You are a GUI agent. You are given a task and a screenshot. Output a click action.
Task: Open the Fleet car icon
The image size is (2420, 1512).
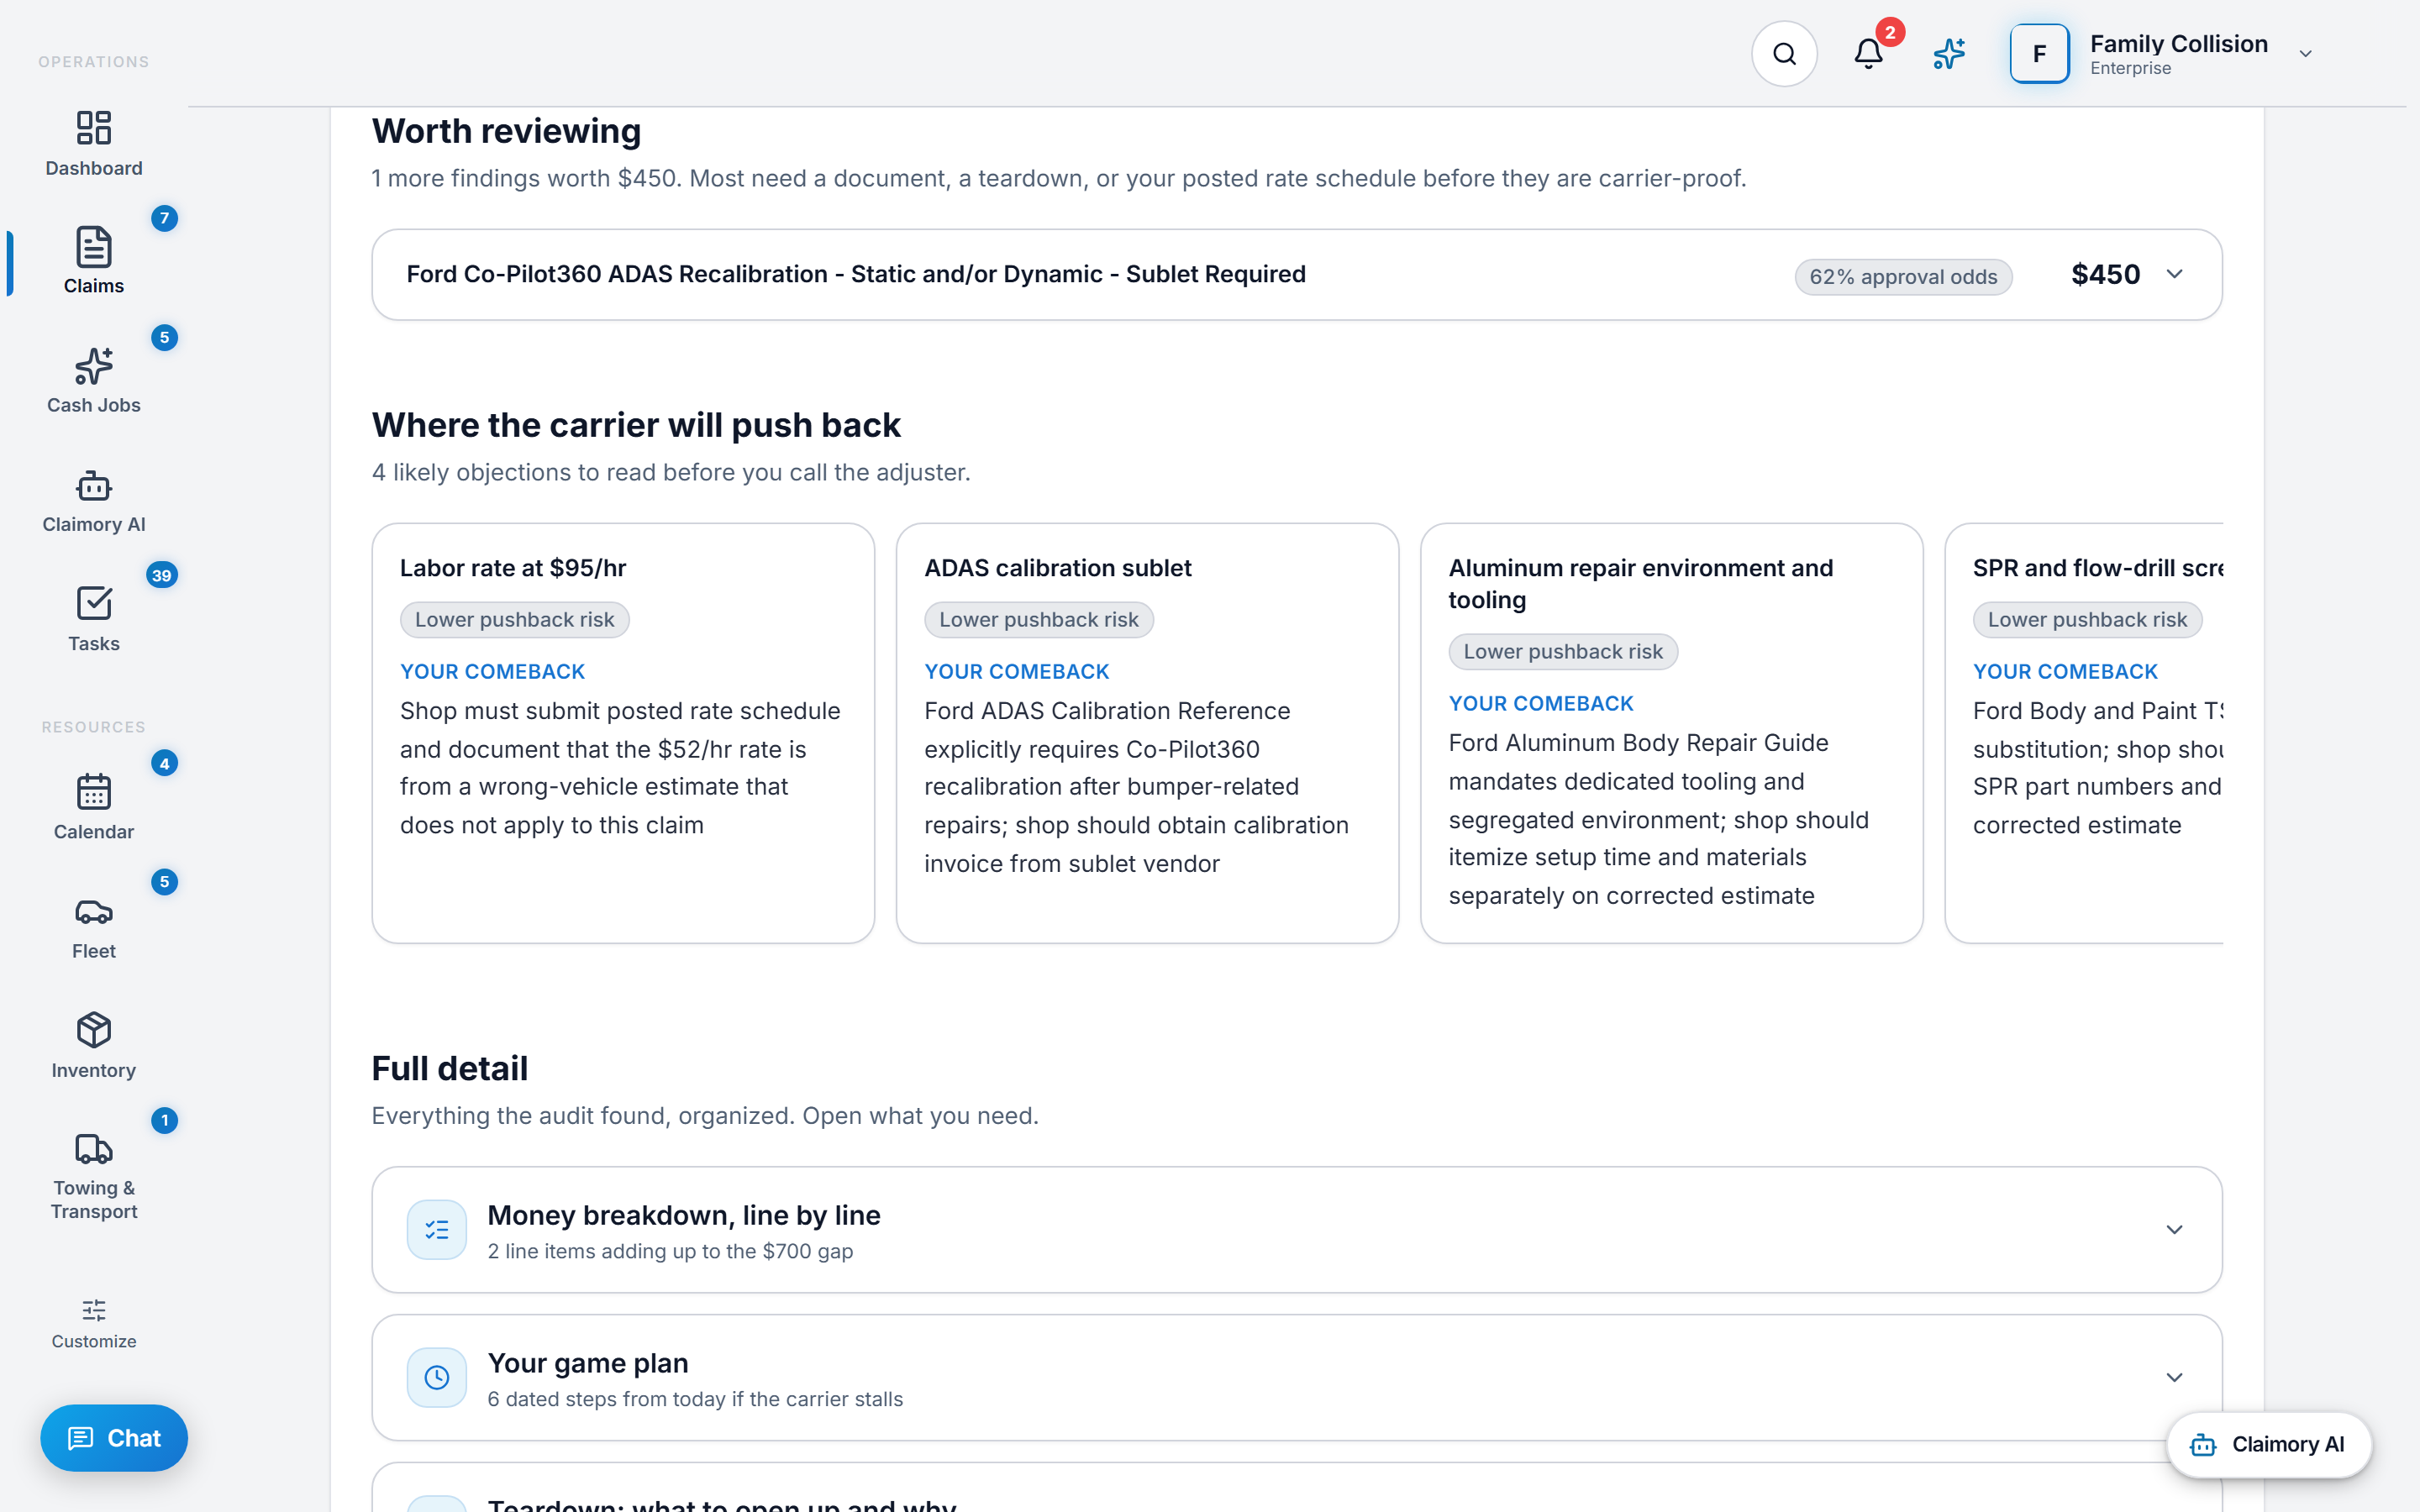(94, 911)
